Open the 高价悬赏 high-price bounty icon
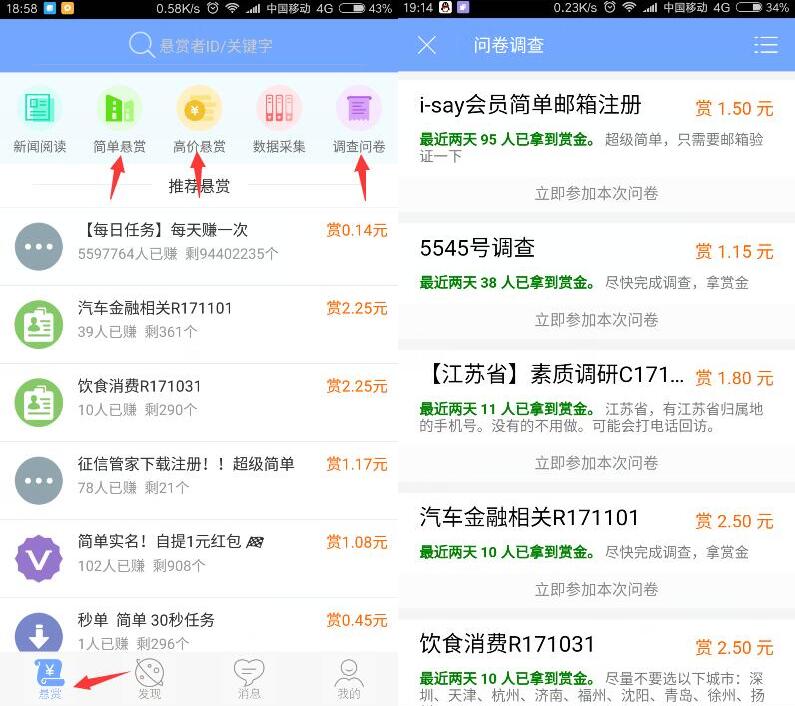 click(199, 109)
